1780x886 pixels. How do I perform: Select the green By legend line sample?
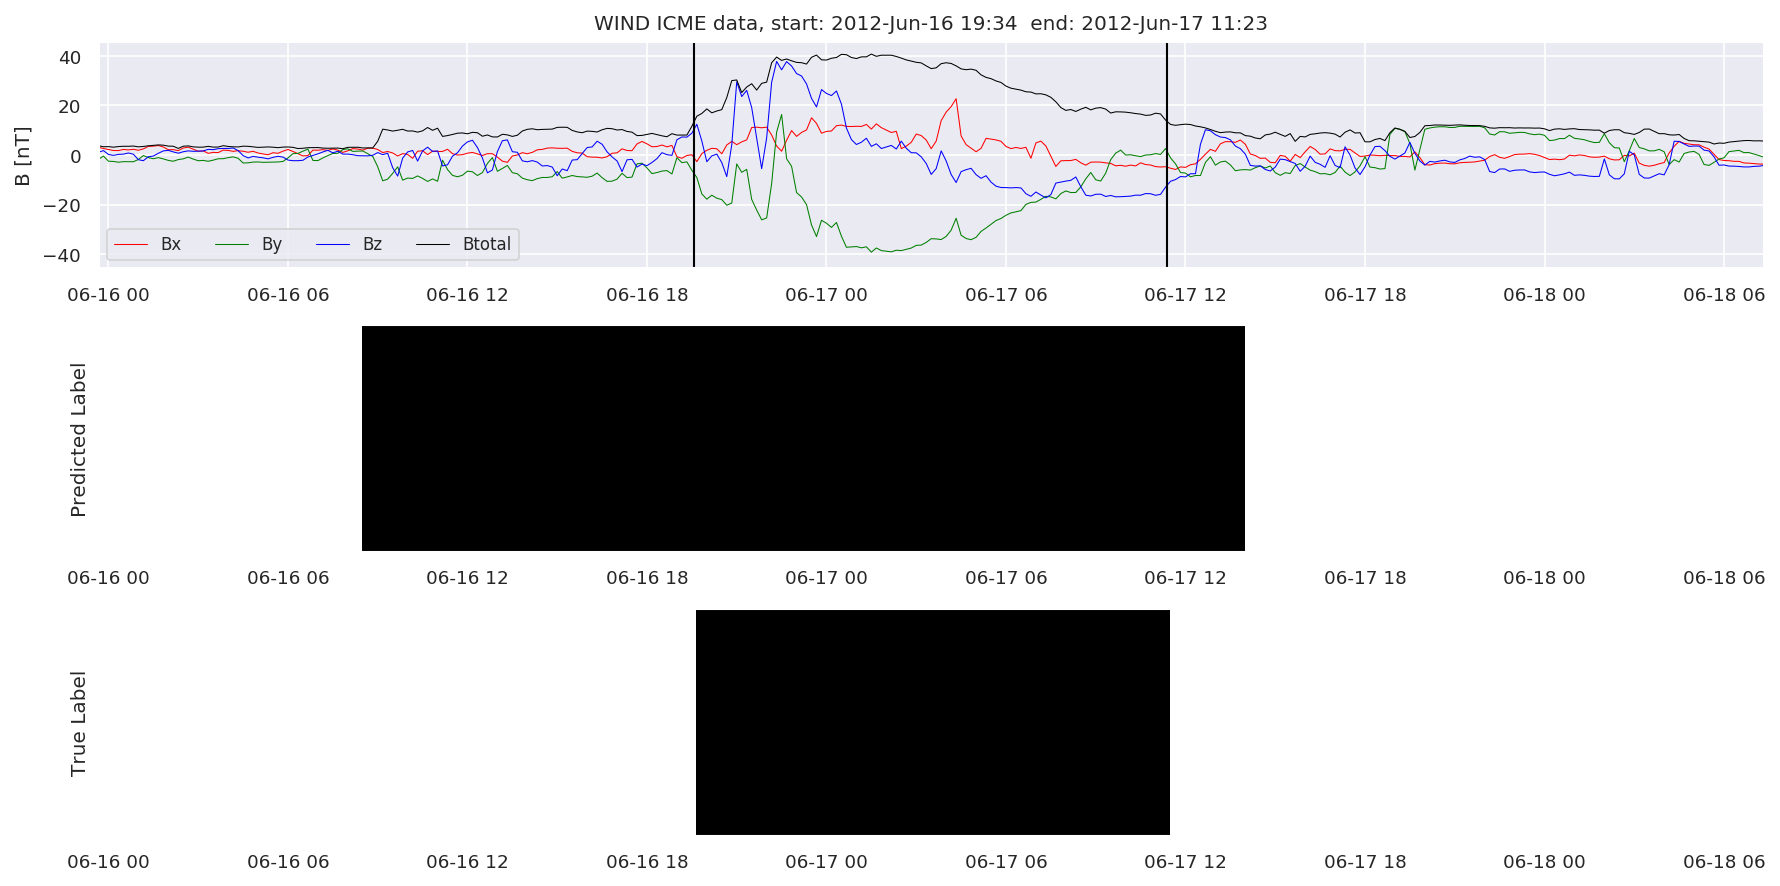232,244
